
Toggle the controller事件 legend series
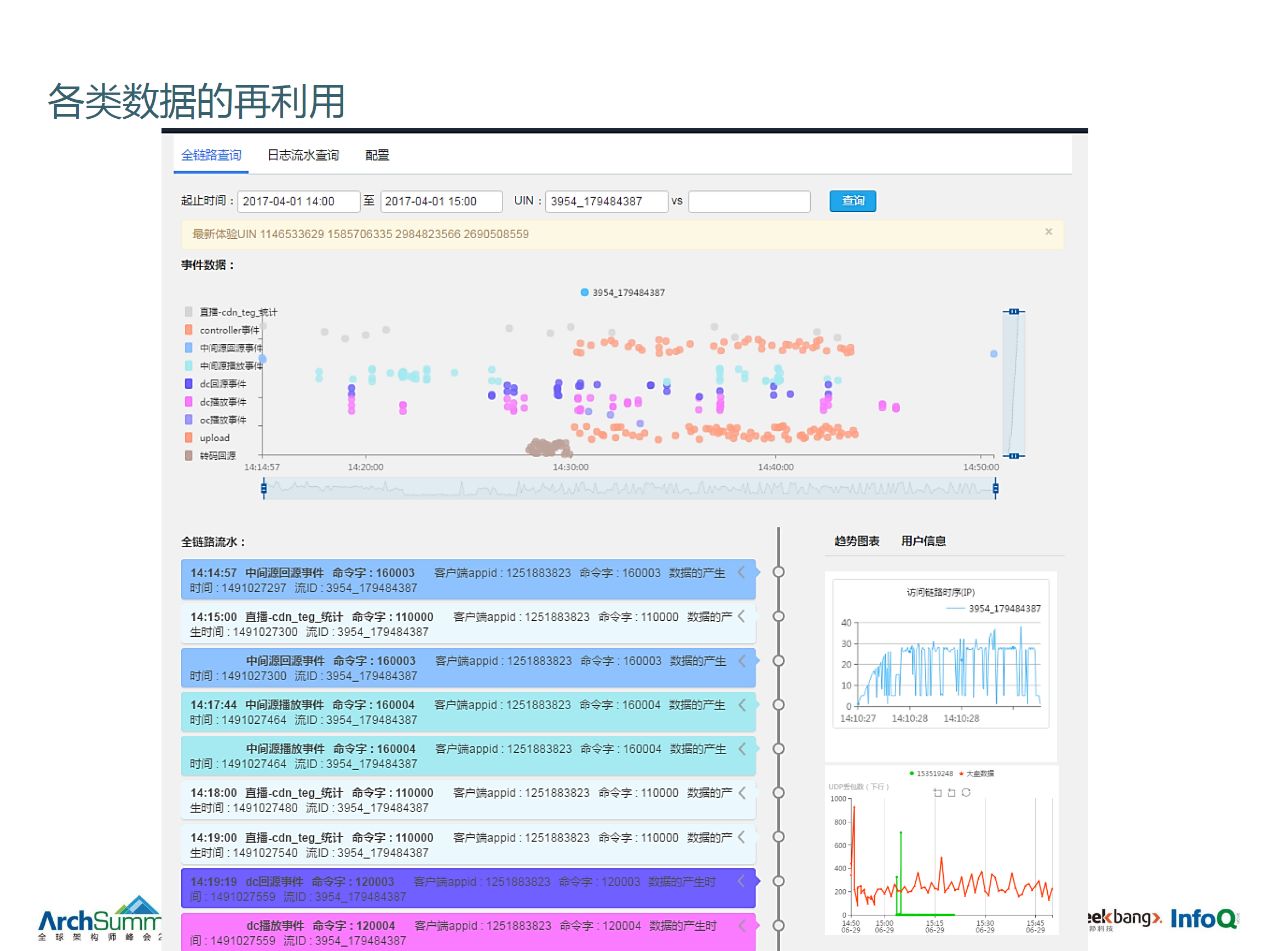222,330
